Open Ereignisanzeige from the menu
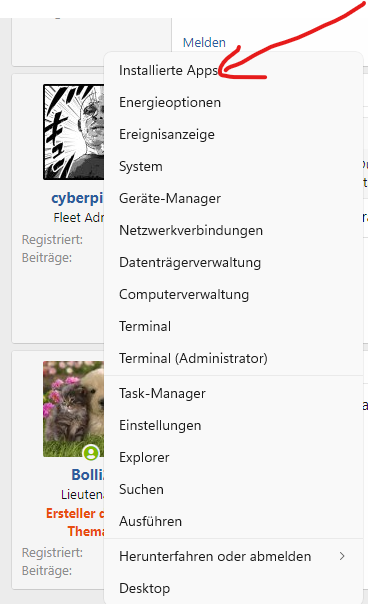 pyautogui.click(x=233, y=134)
